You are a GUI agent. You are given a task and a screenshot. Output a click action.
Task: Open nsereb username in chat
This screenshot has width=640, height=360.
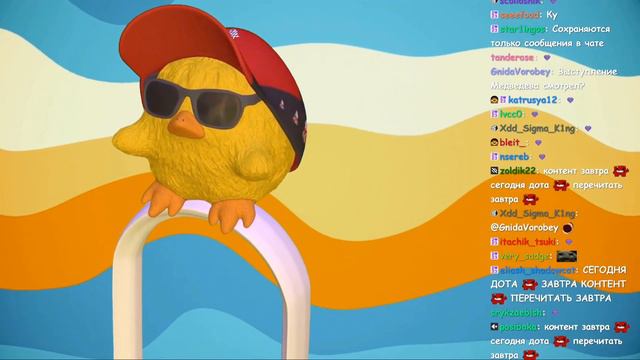pos(514,157)
